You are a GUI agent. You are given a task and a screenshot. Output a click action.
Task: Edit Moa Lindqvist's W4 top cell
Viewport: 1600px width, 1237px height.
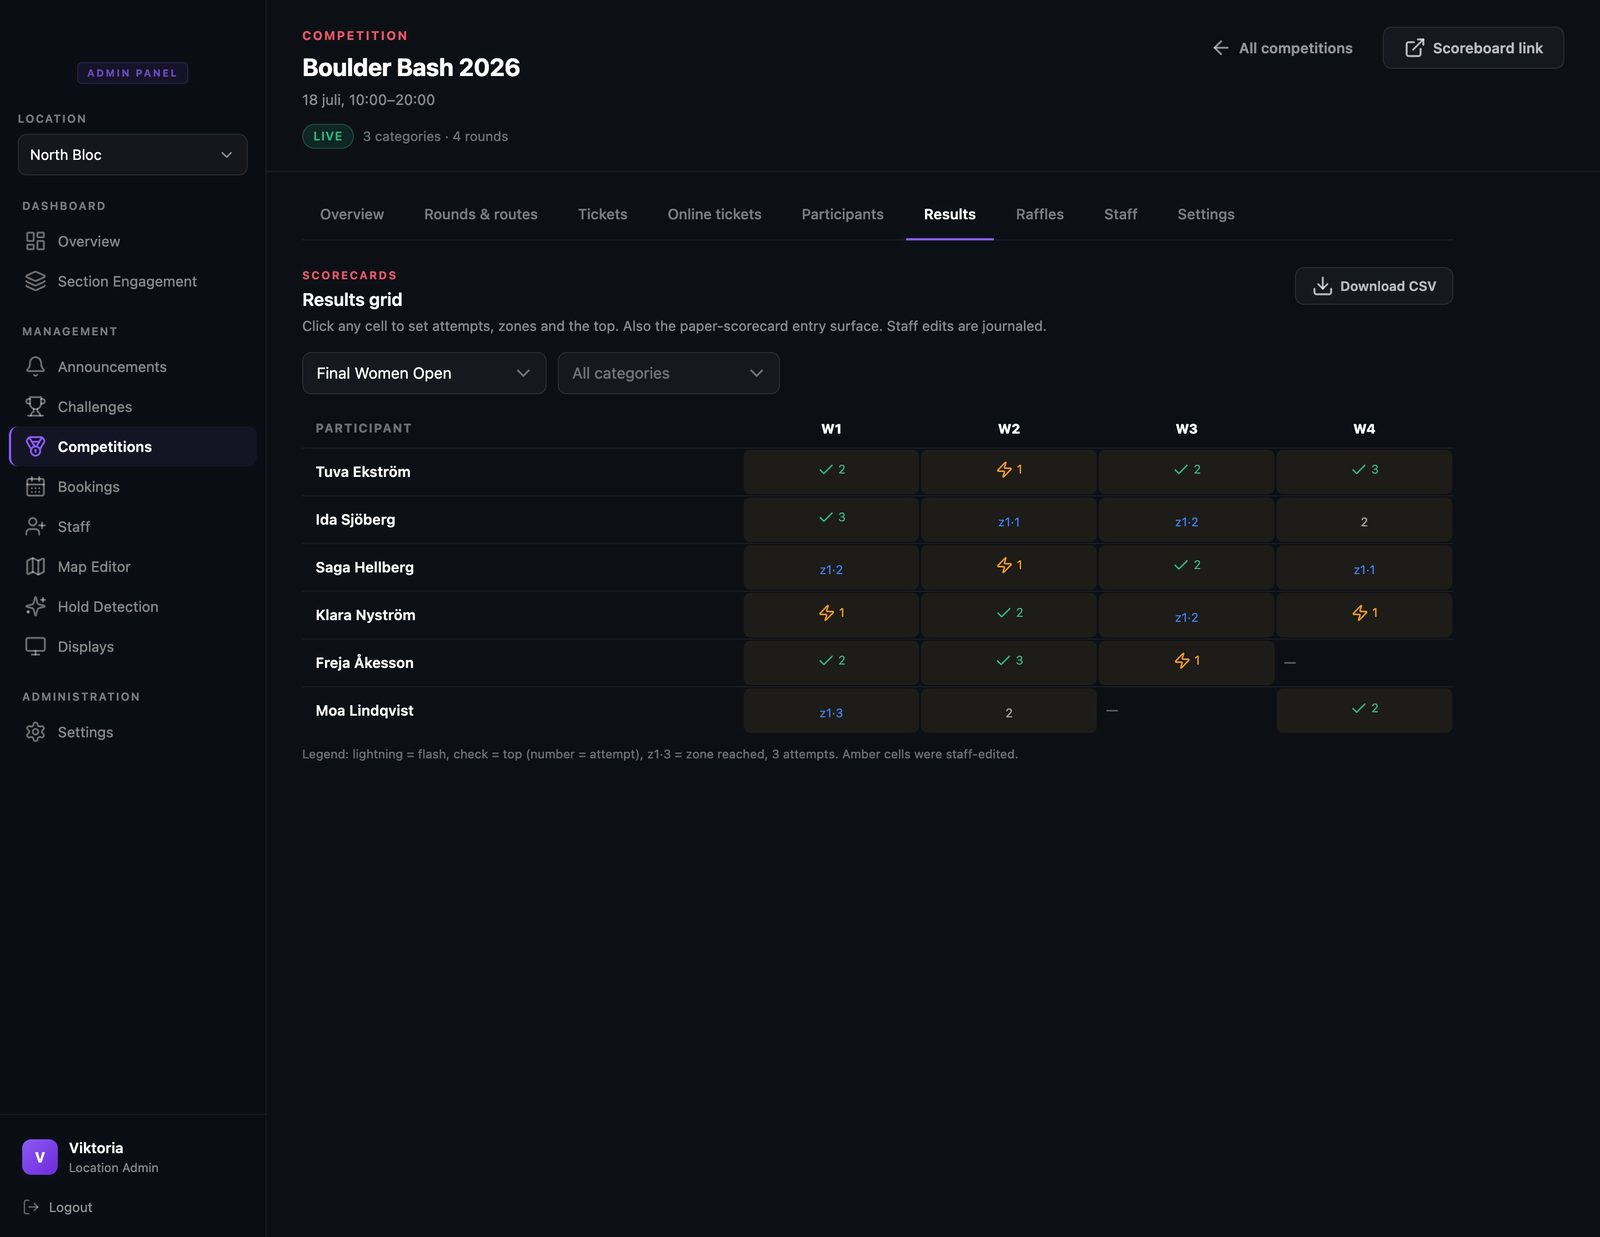1364,710
